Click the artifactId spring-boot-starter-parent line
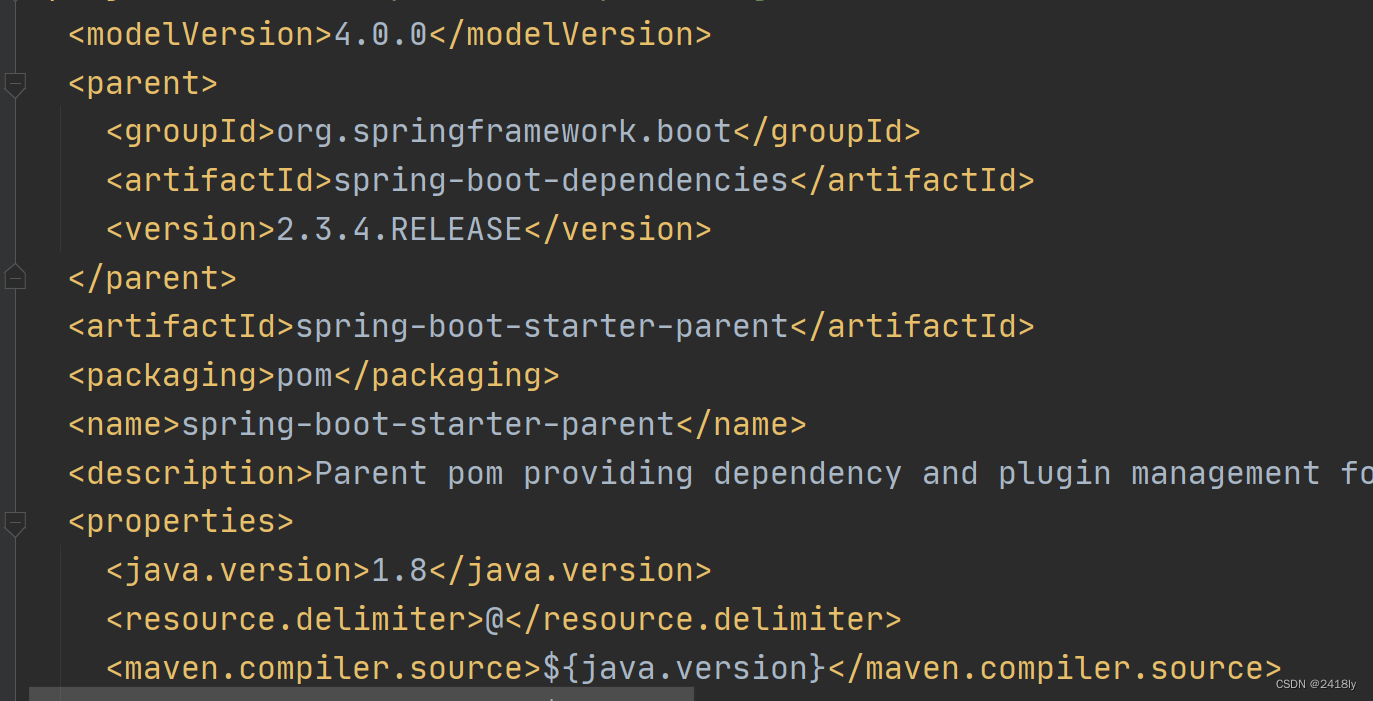 tap(540, 325)
